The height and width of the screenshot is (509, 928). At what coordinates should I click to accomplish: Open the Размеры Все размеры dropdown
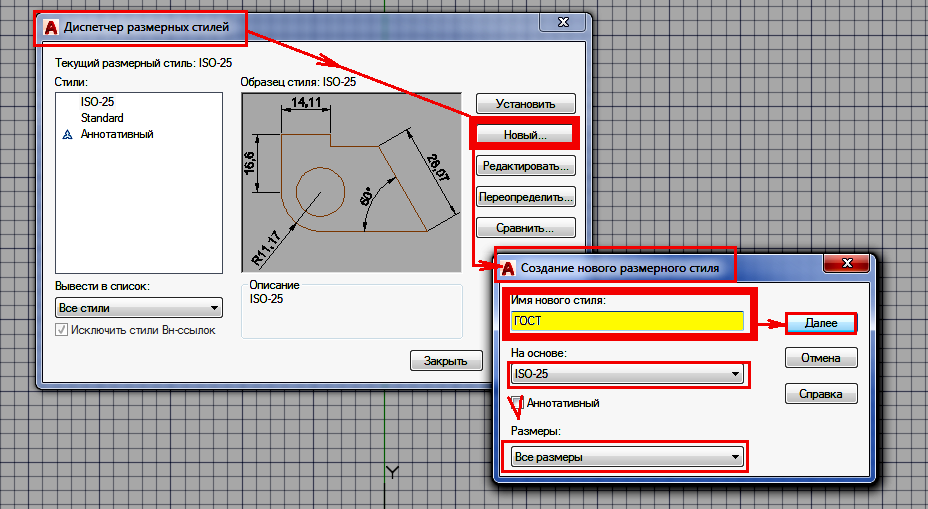[x=627, y=457]
